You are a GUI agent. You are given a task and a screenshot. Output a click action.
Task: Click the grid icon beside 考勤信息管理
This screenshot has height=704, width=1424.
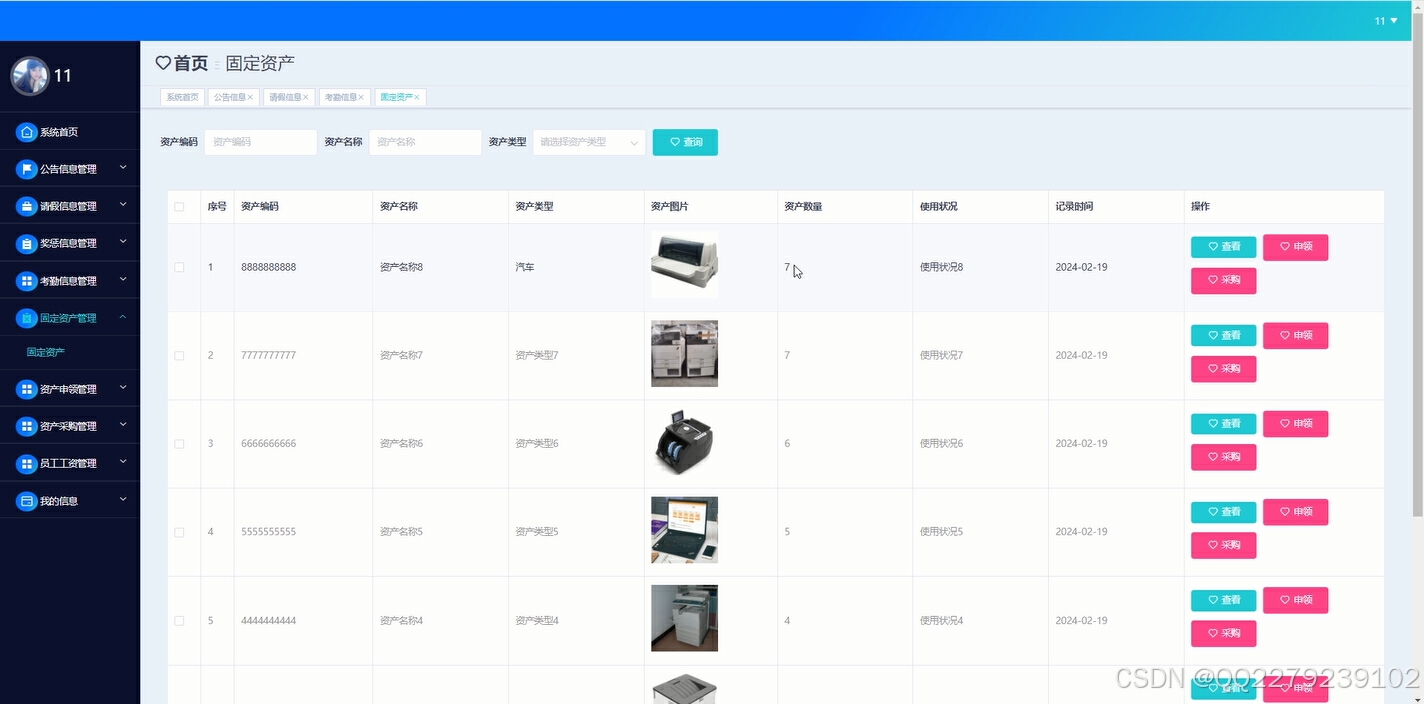25,280
